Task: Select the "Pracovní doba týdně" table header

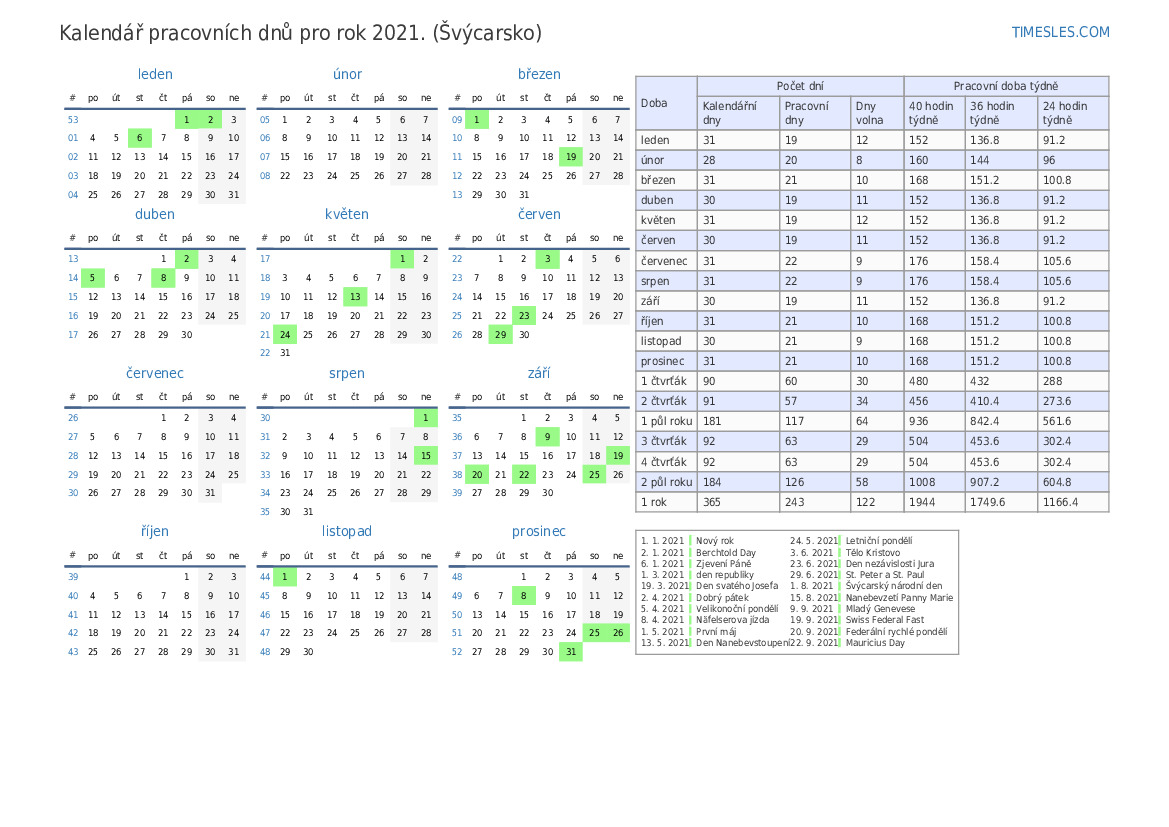Action: click(x=1005, y=86)
